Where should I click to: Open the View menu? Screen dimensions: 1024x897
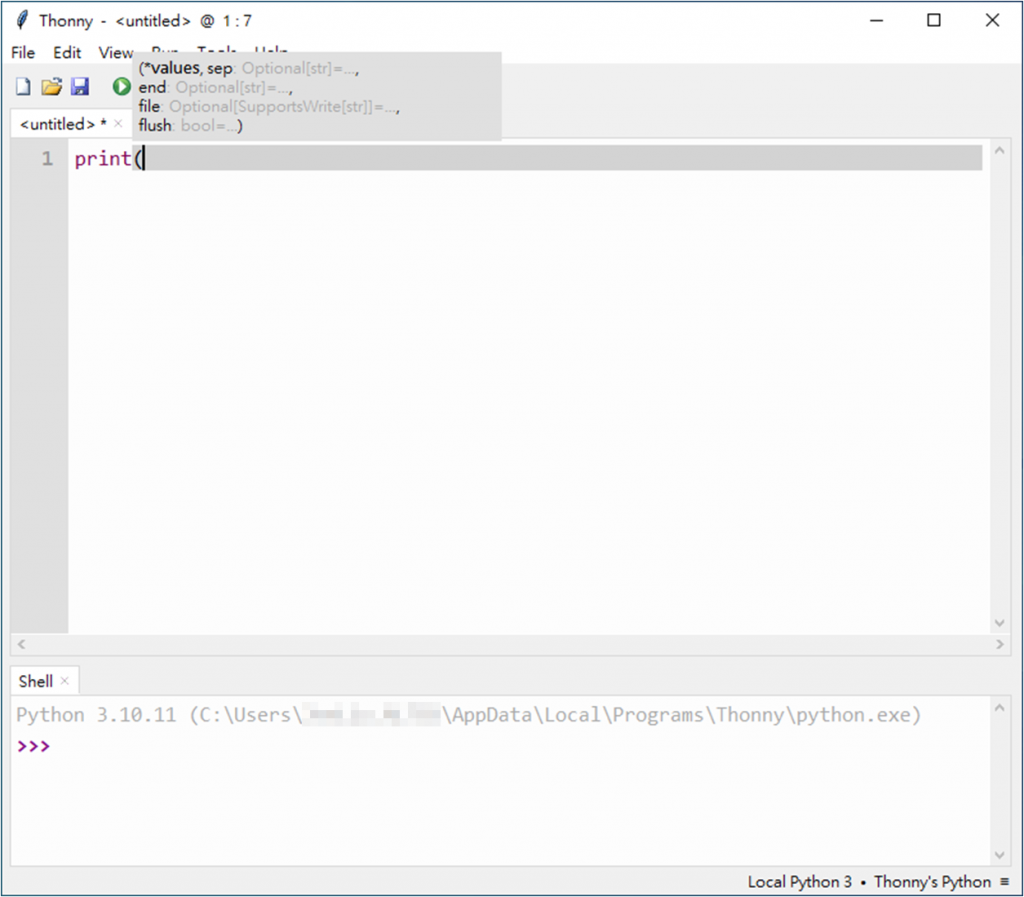116,52
